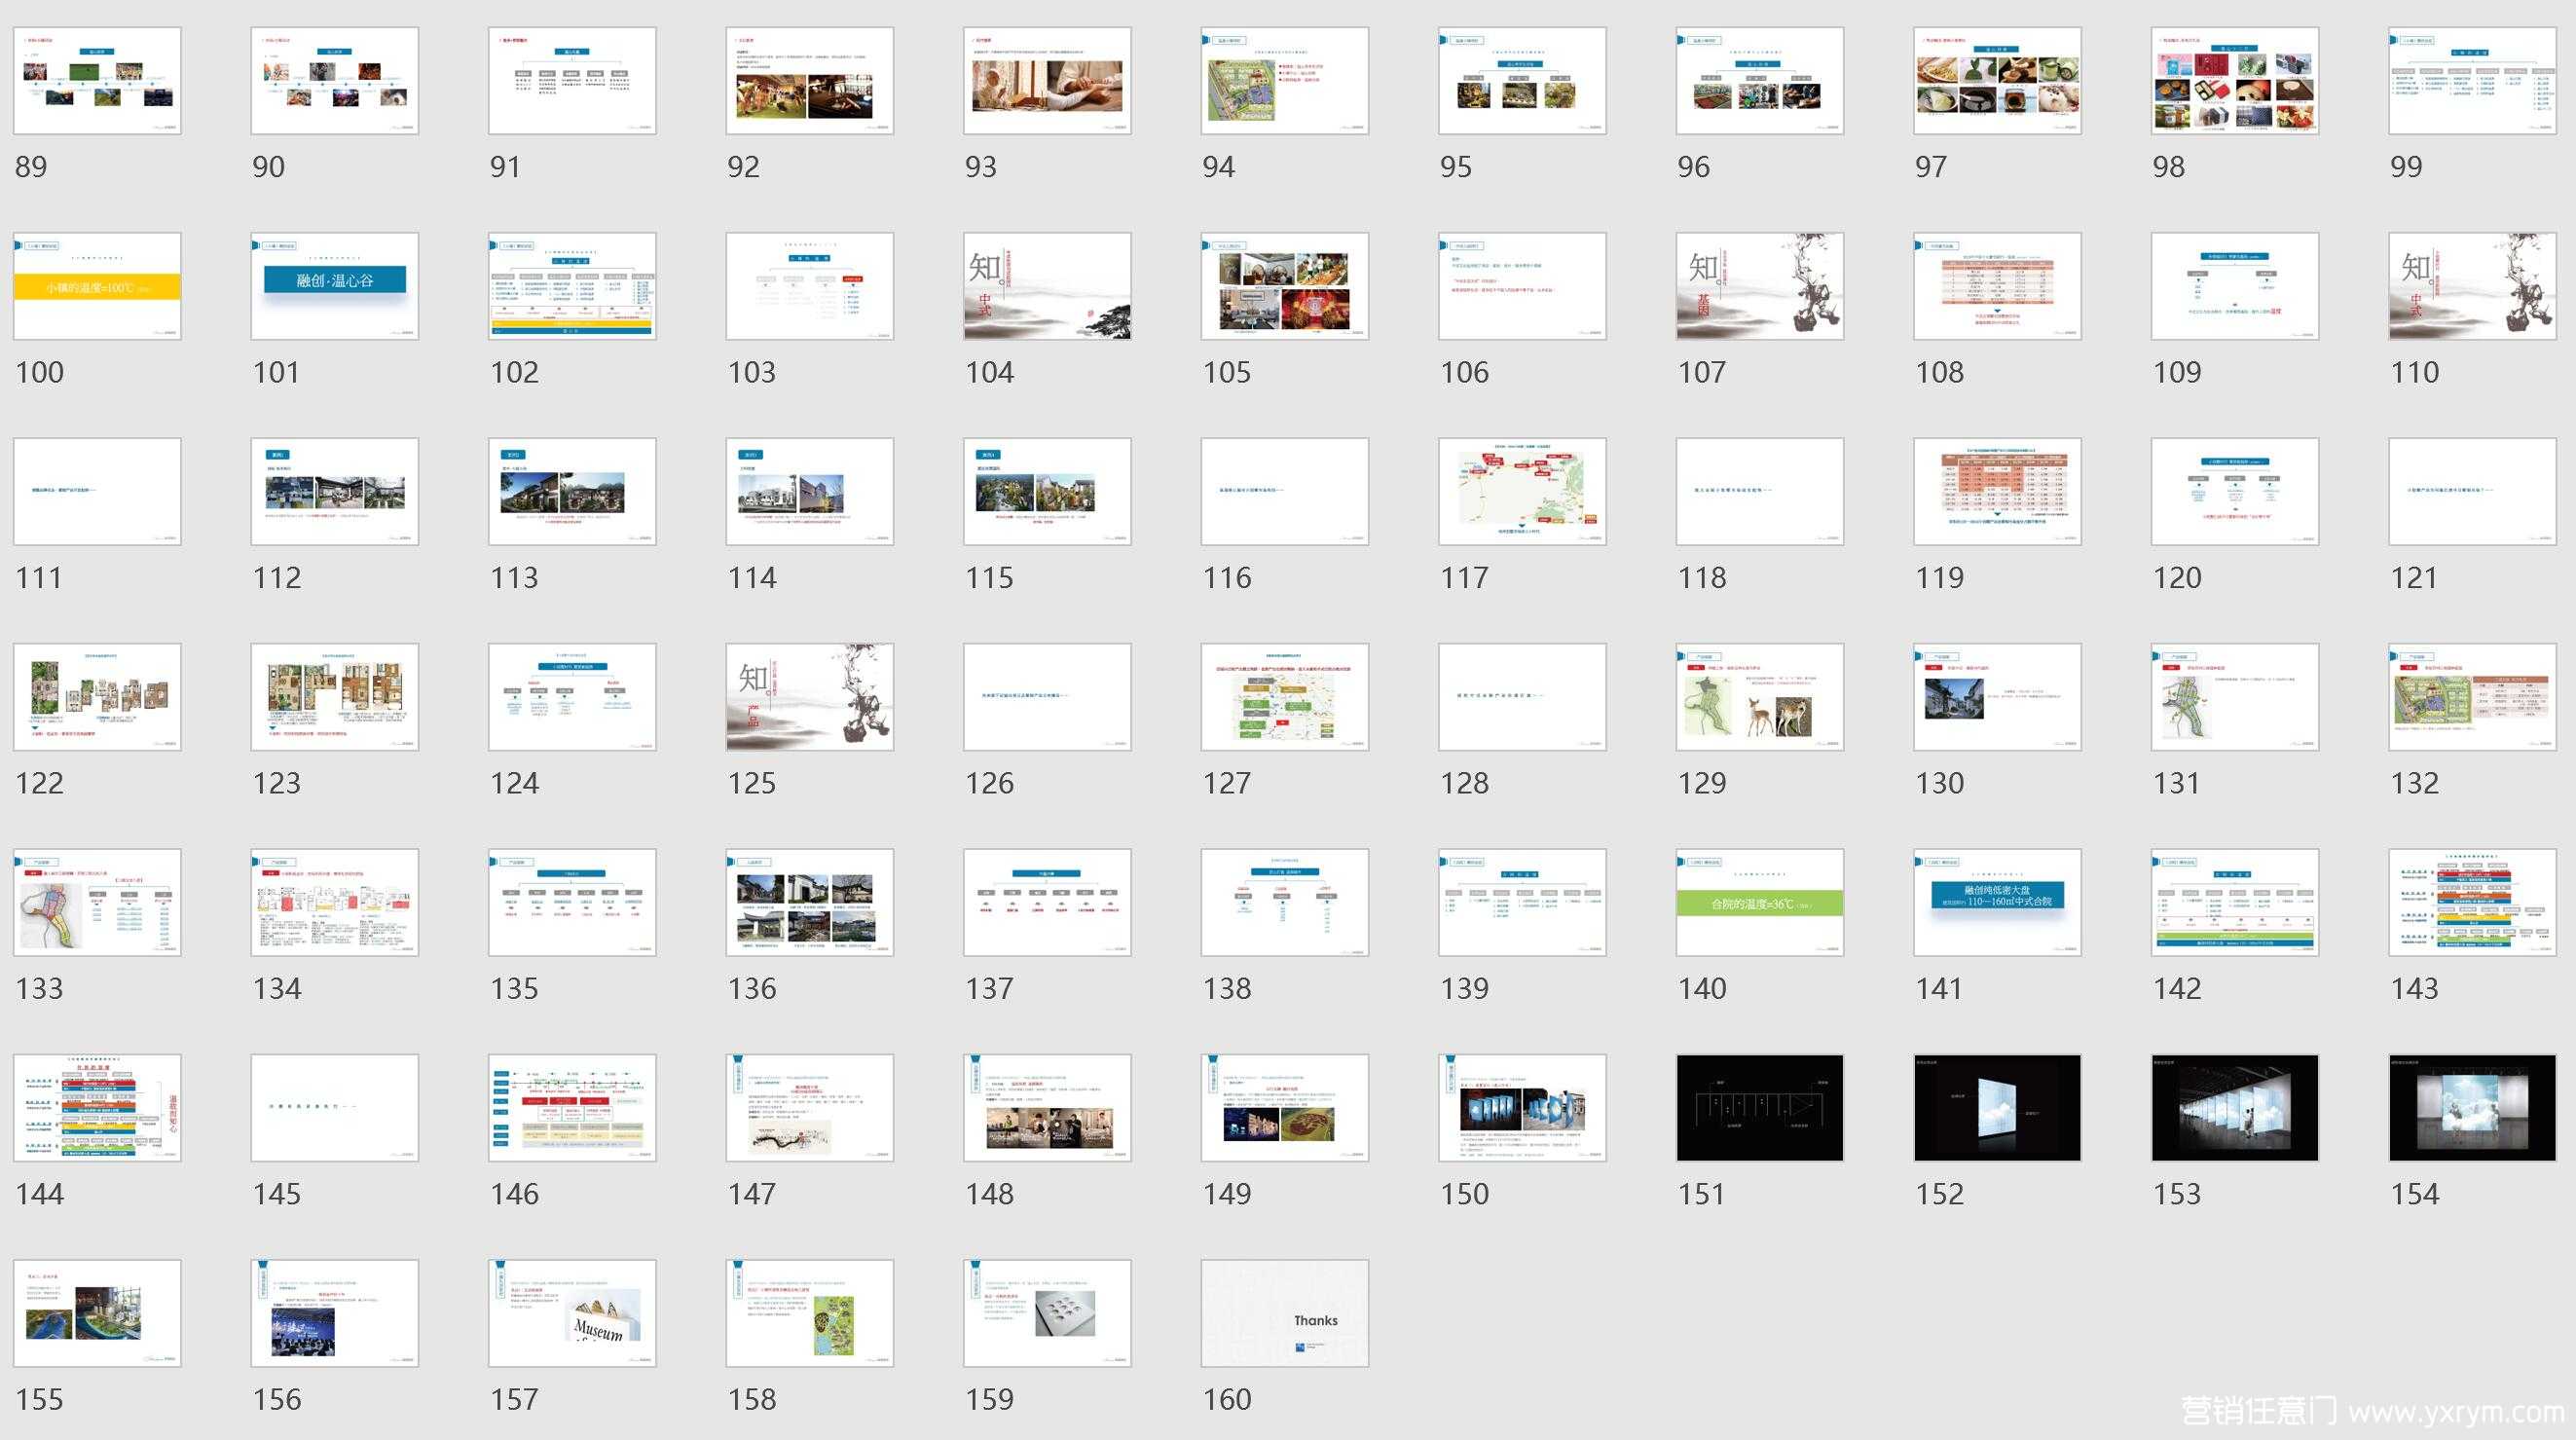Image resolution: width=2576 pixels, height=1440 pixels.
Task: Select slide 94 thumbnail with site map
Action: click(1285, 81)
